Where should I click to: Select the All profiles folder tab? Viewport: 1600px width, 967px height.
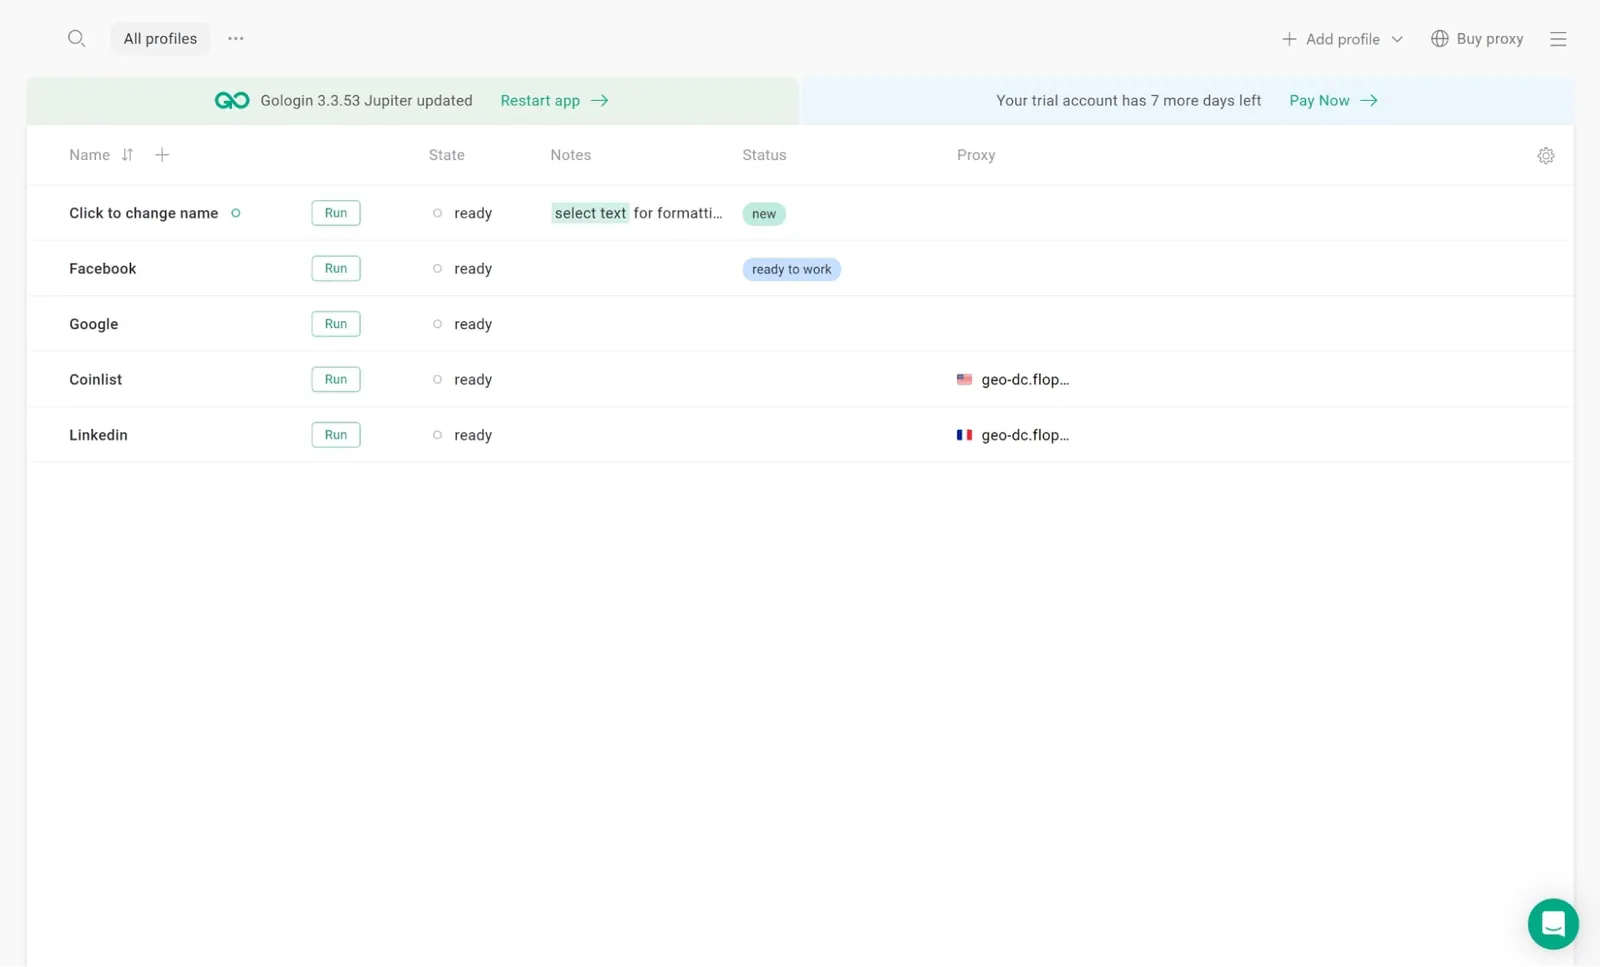[160, 39]
